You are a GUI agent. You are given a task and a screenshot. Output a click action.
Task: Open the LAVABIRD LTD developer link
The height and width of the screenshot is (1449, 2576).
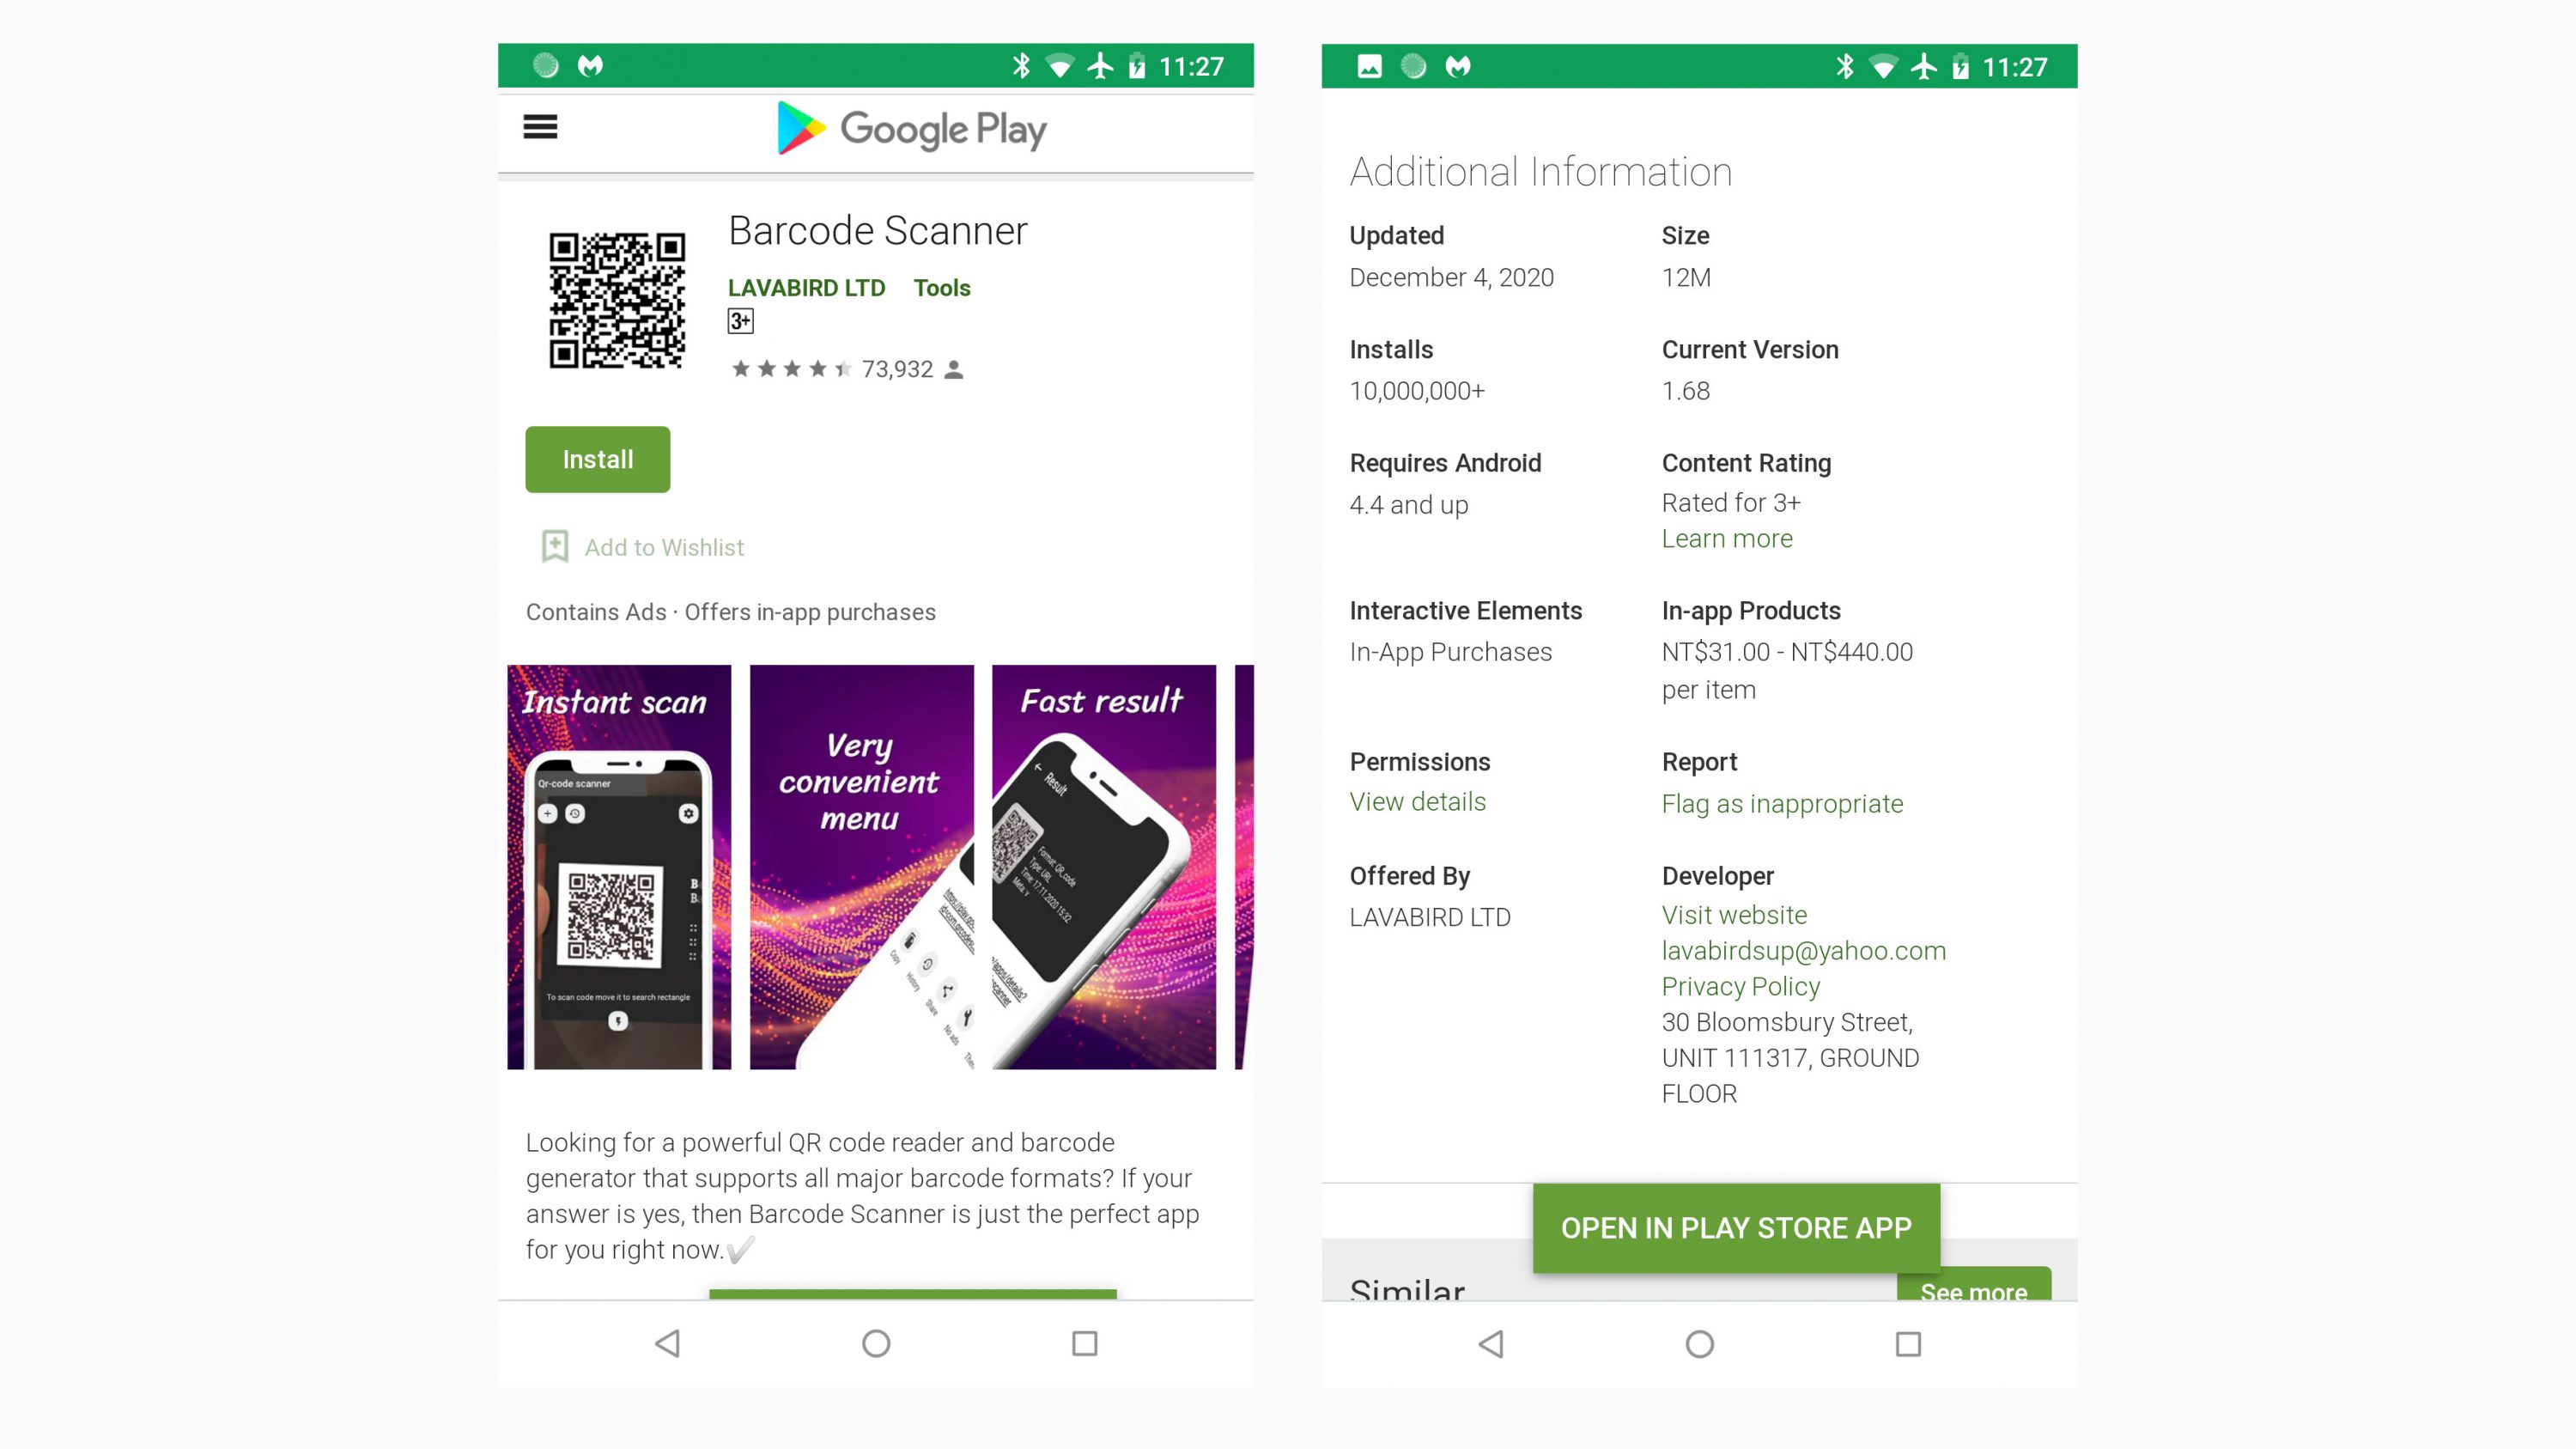coord(806,288)
